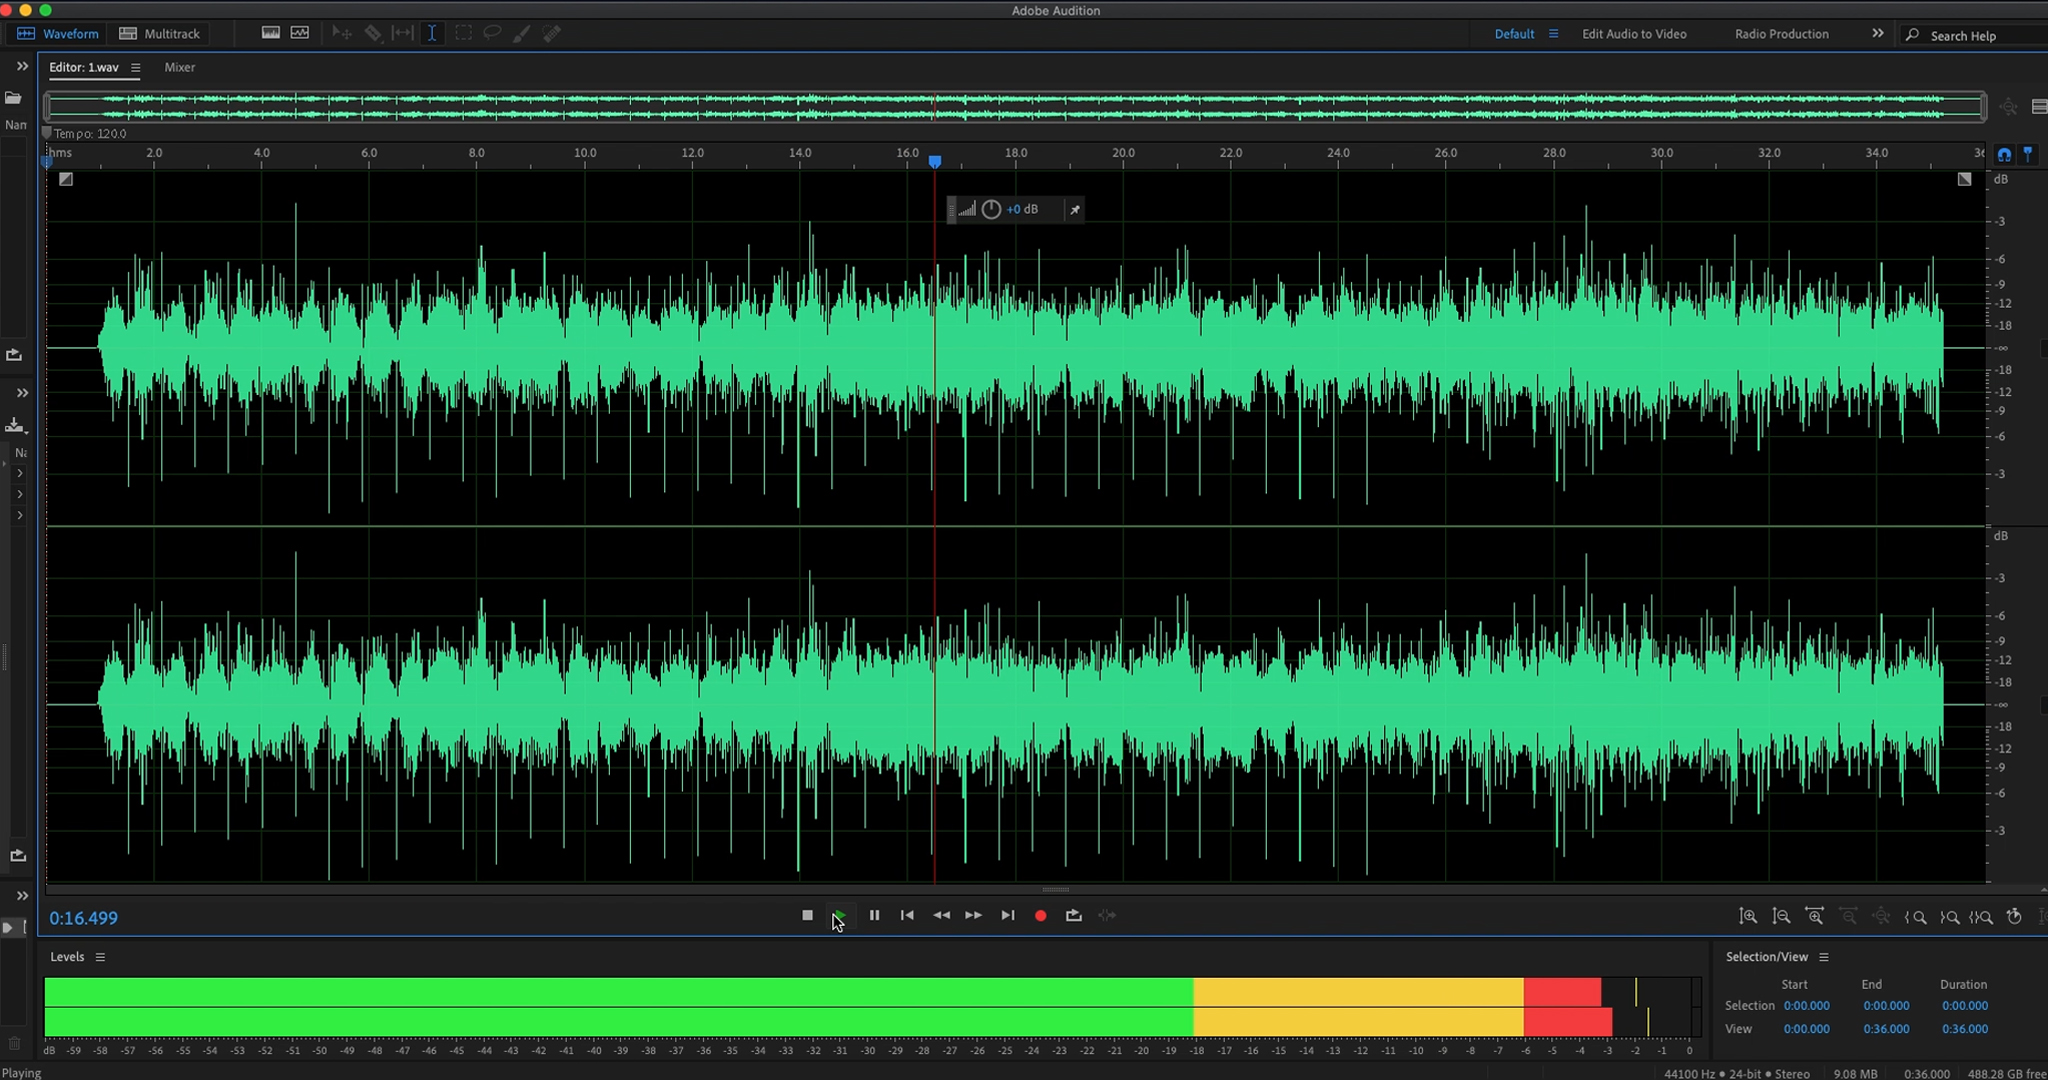Click the fade-out handle at waveform end
2048x1080 pixels.
click(x=1964, y=179)
